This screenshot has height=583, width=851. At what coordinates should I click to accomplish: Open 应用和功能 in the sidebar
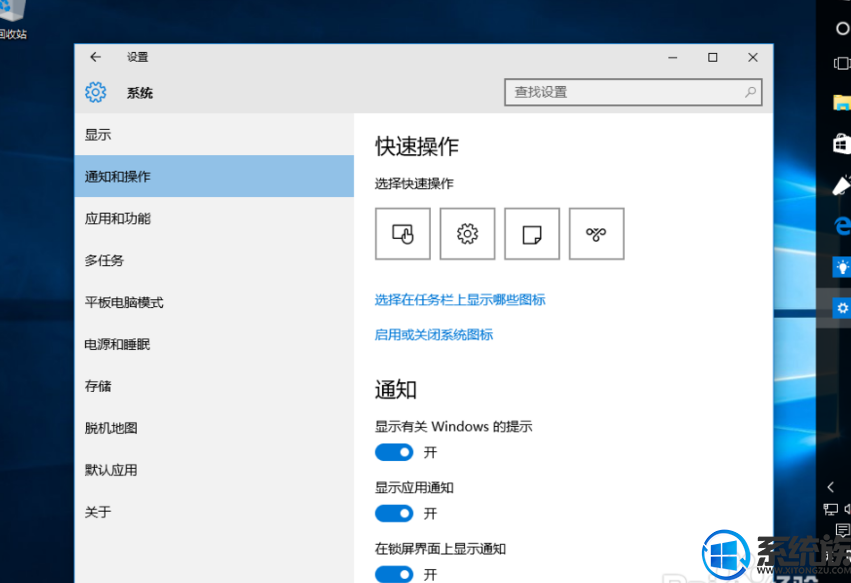coord(214,218)
